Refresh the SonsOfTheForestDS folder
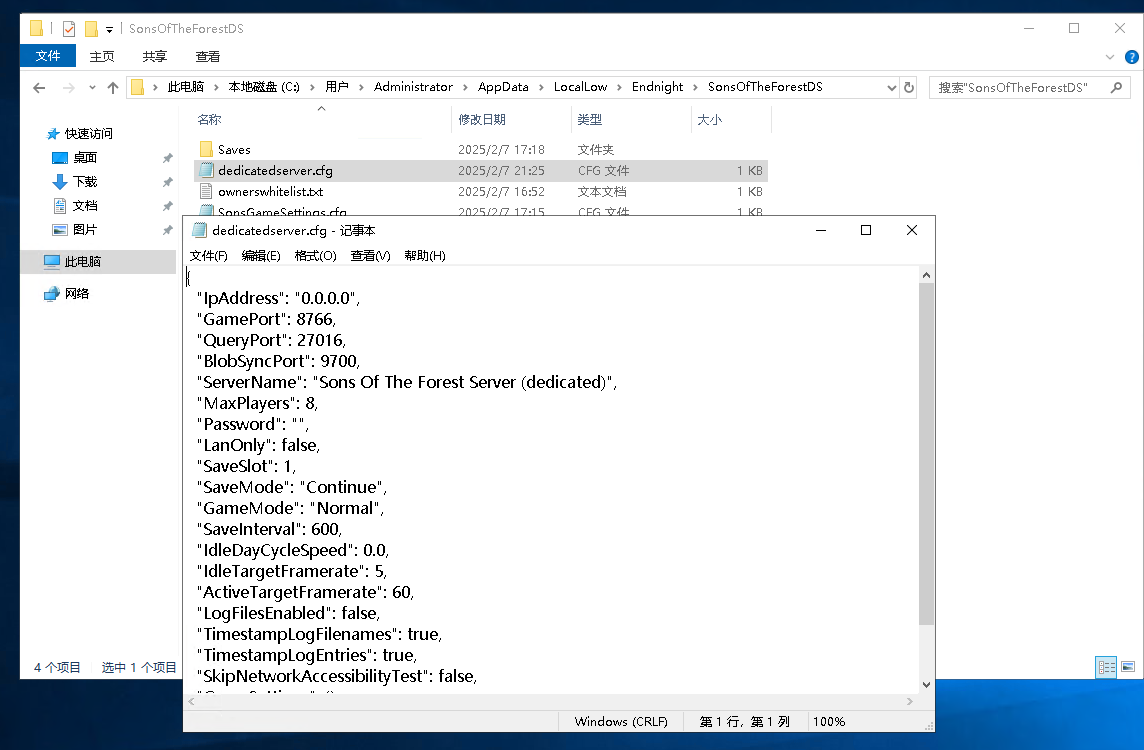This screenshot has width=1144, height=750. tap(909, 88)
